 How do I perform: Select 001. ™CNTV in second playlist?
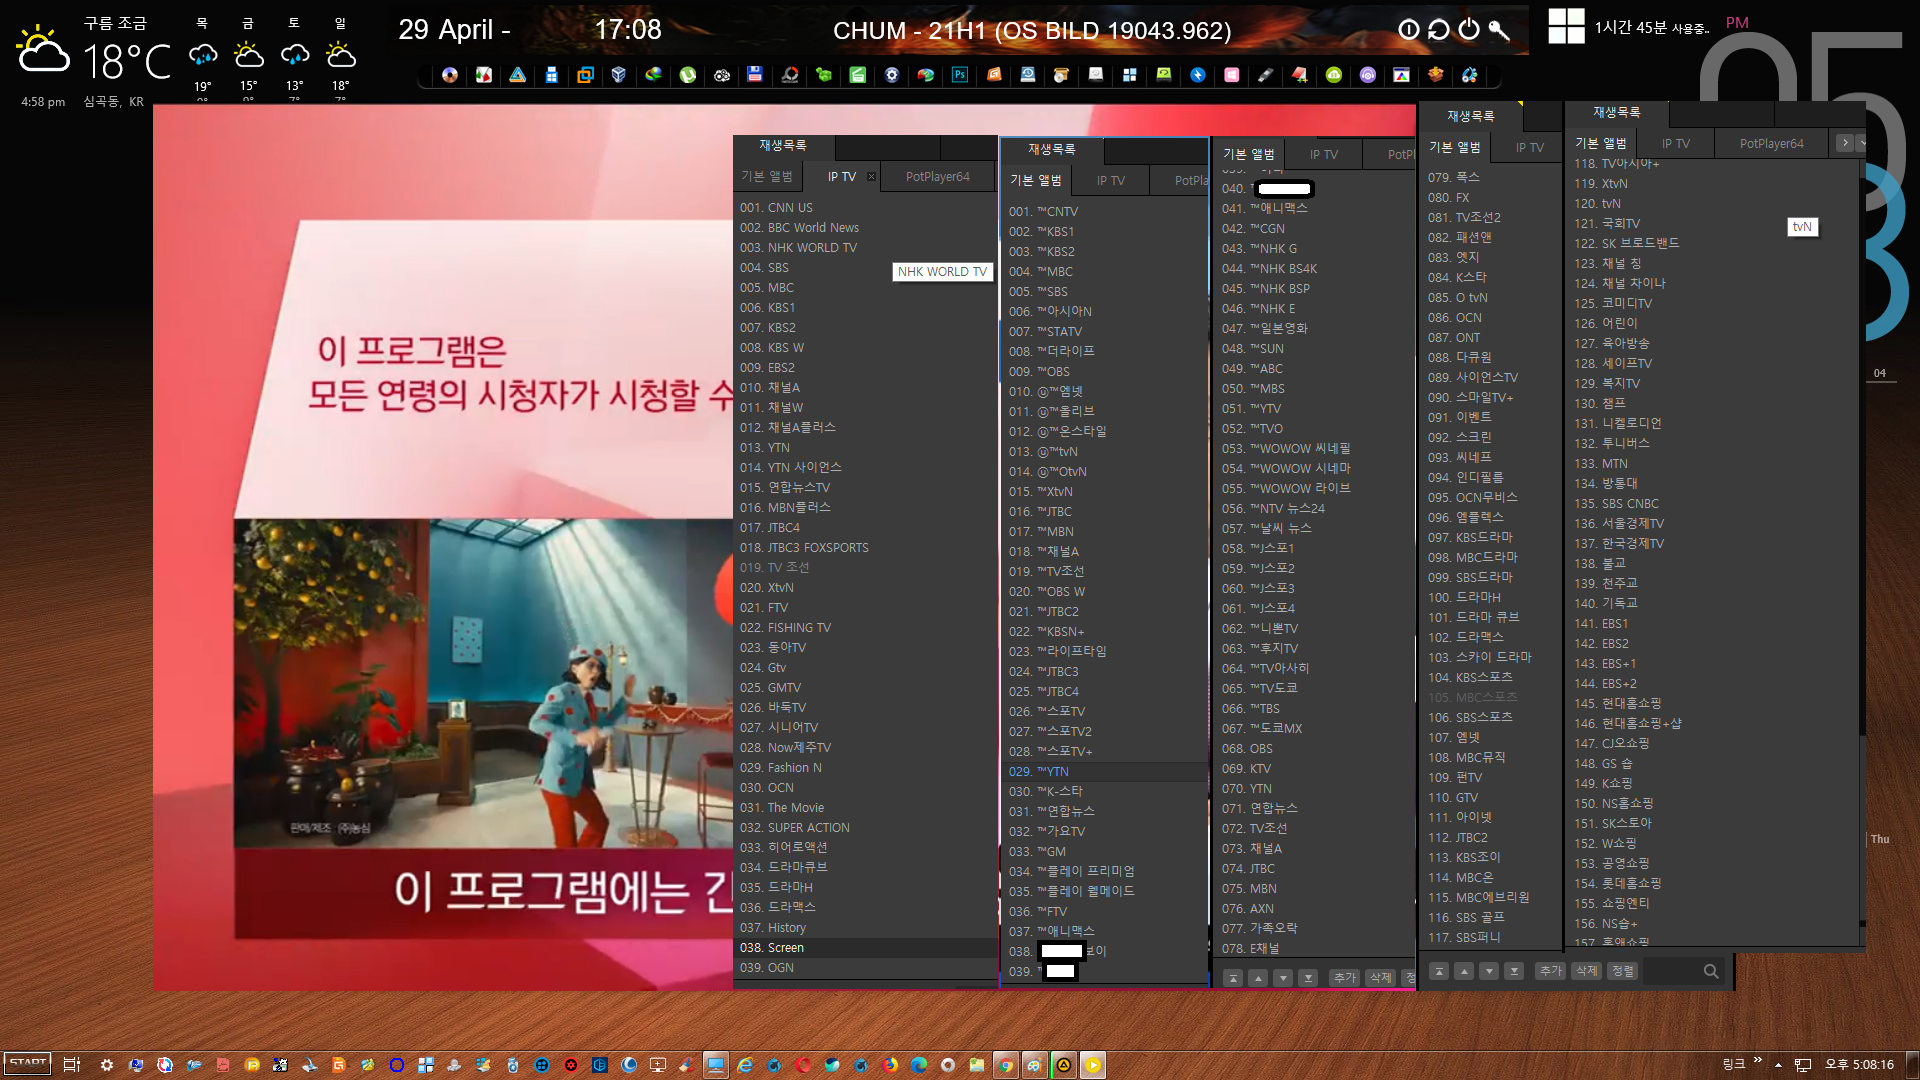(x=1105, y=212)
